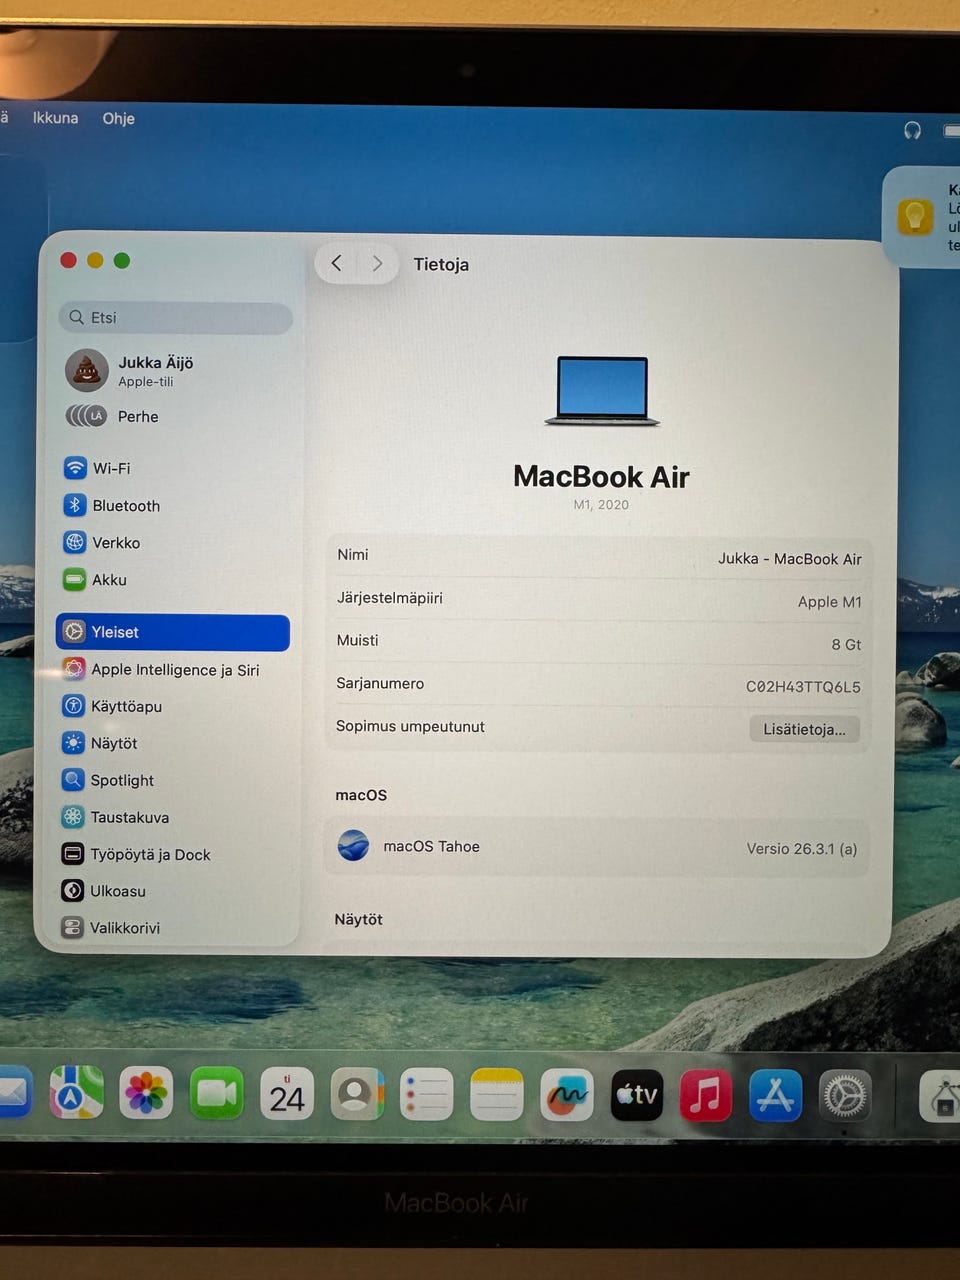
Task: Select Verkko in the sidebar
Action: click(102, 542)
